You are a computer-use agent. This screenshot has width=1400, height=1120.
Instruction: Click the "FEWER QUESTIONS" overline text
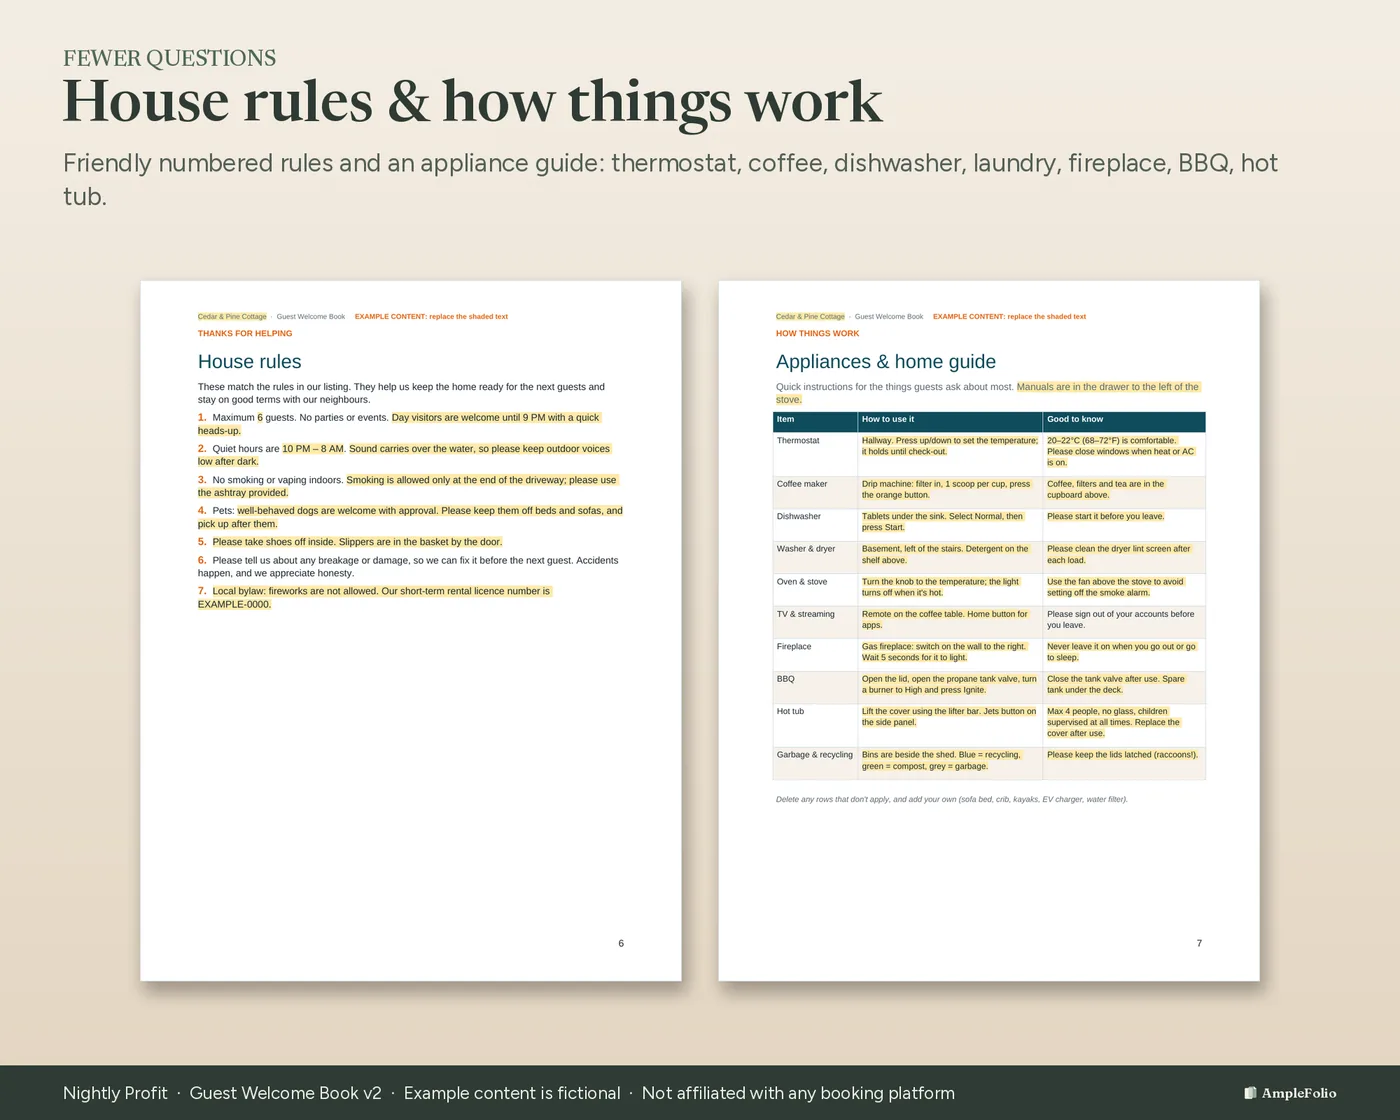pos(170,58)
